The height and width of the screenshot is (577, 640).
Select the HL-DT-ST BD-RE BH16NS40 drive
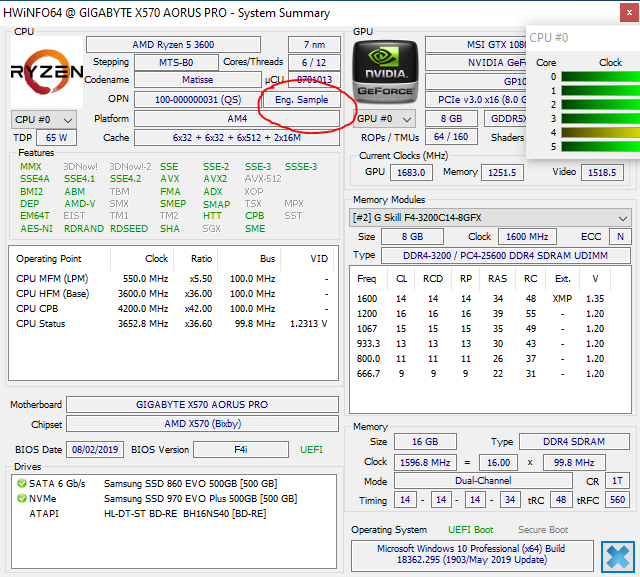point(184,514)
